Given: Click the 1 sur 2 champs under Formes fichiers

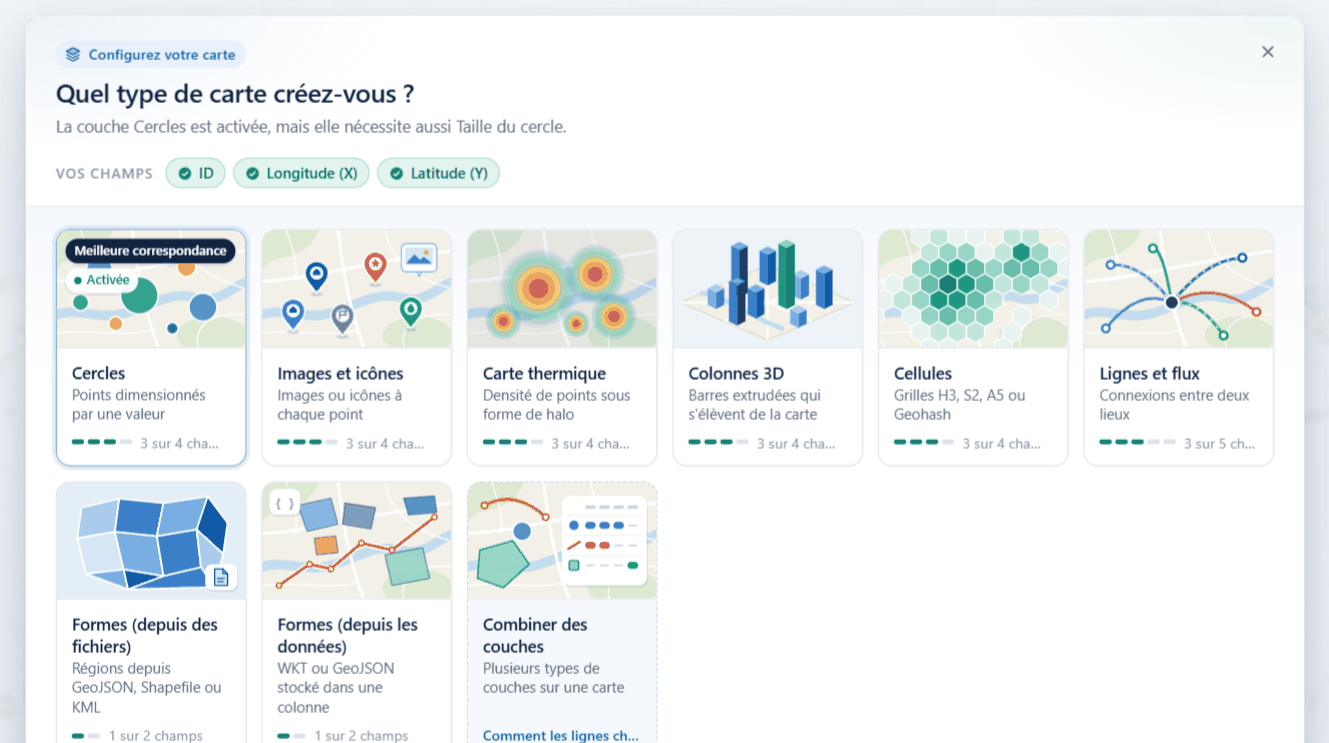Looking at the screenshot, I should [156, 736].
